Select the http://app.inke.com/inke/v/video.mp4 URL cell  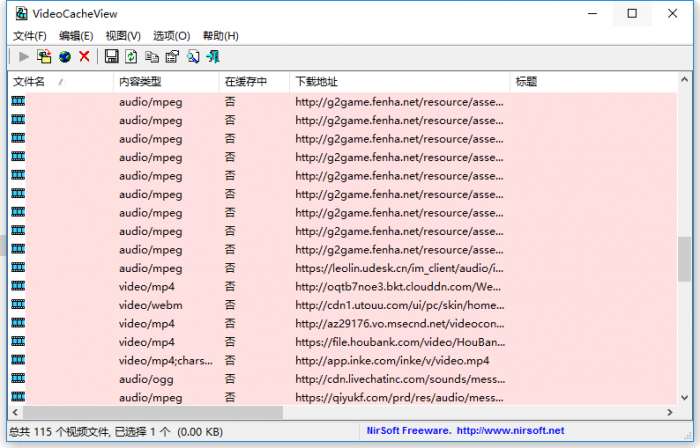392,361
